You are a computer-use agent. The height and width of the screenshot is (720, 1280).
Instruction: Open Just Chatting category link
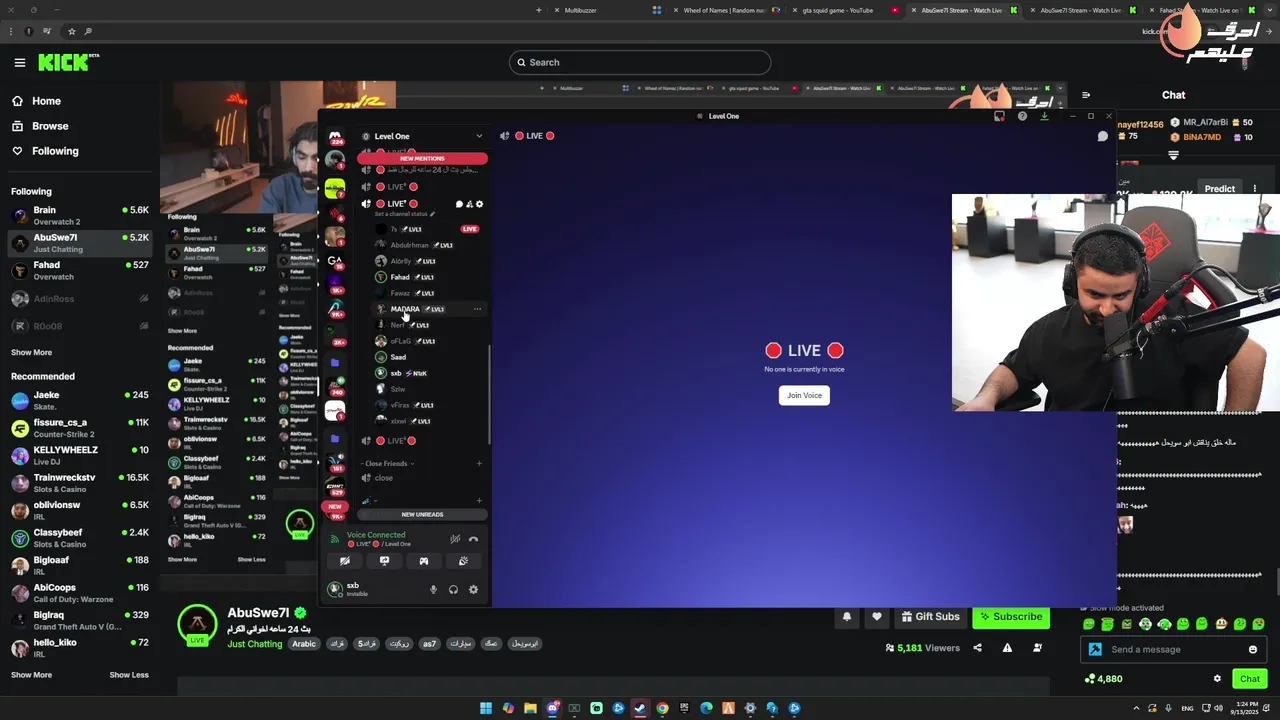click(254, 644)
